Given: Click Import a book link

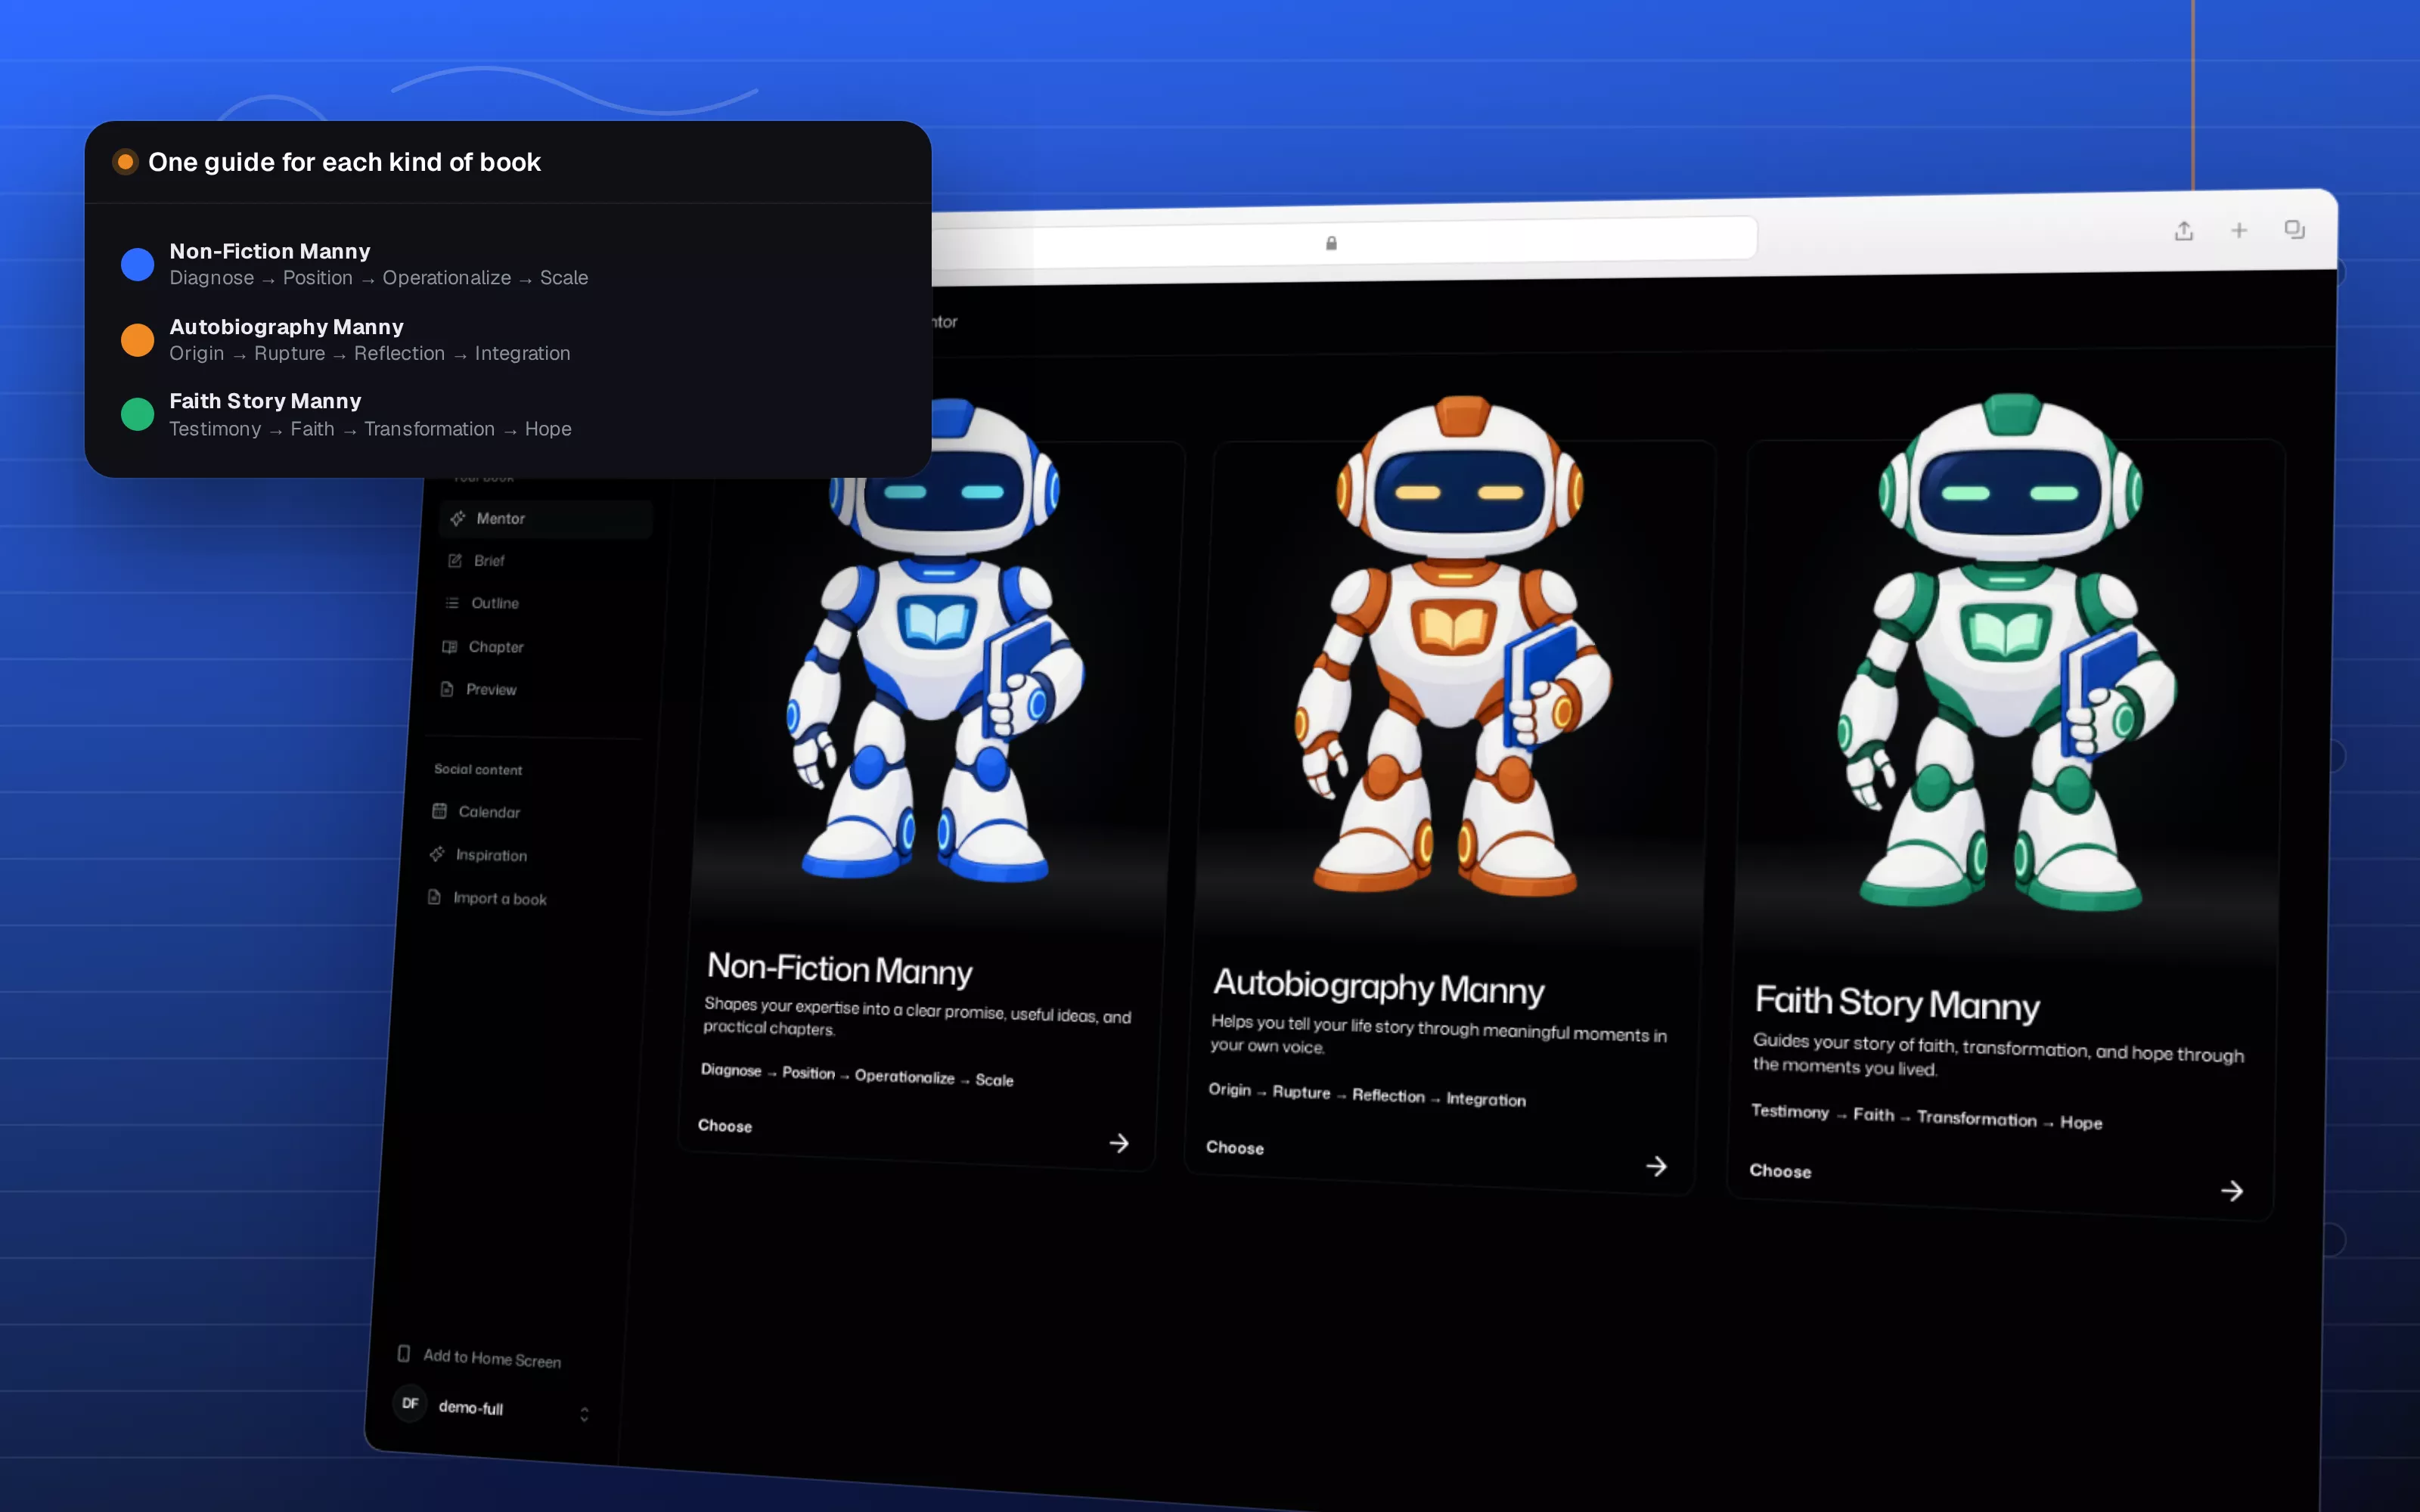Looking at the screenshot, I should tap(500, 899).
